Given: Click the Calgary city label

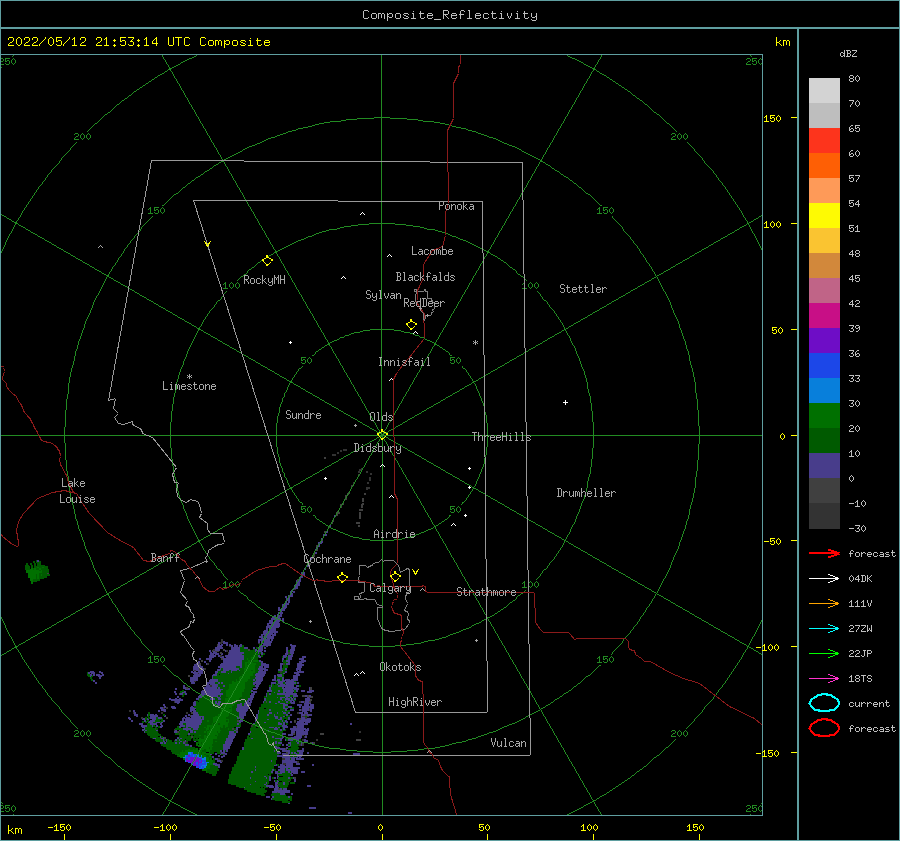Looking at the screenshot, I should pos(390,588).
